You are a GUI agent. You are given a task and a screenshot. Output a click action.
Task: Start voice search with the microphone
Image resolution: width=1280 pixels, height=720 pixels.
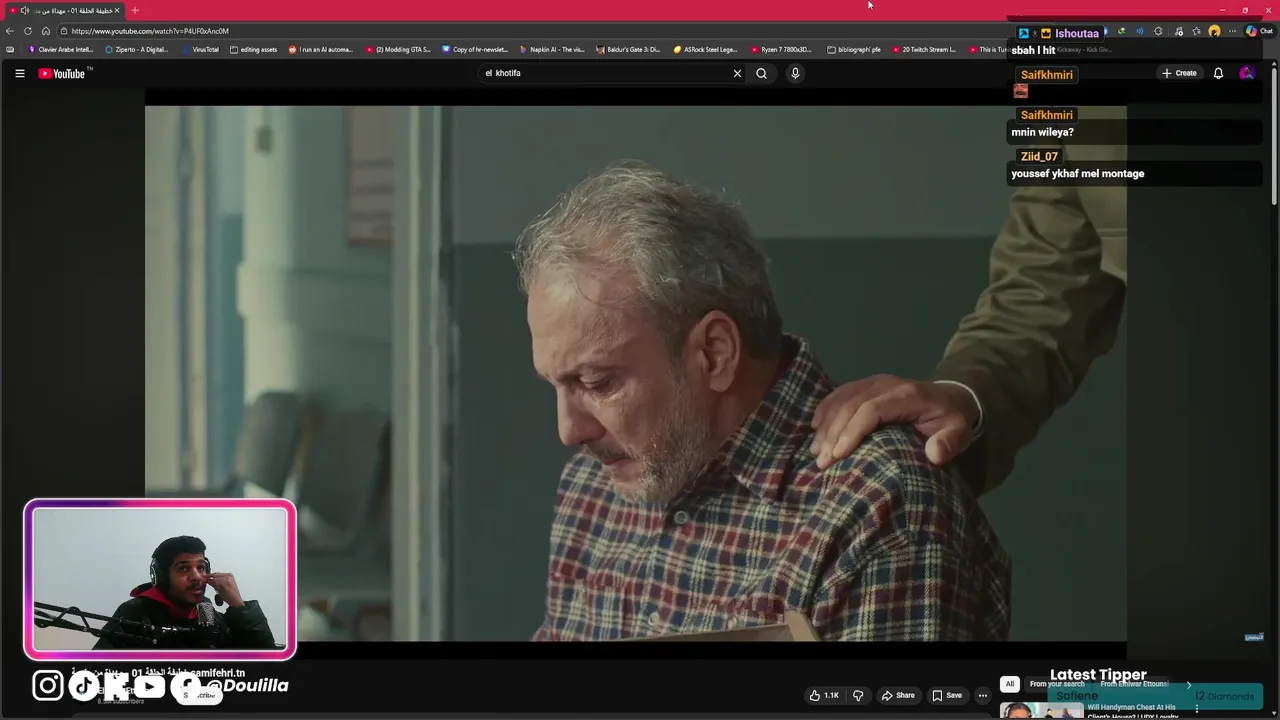795,73
